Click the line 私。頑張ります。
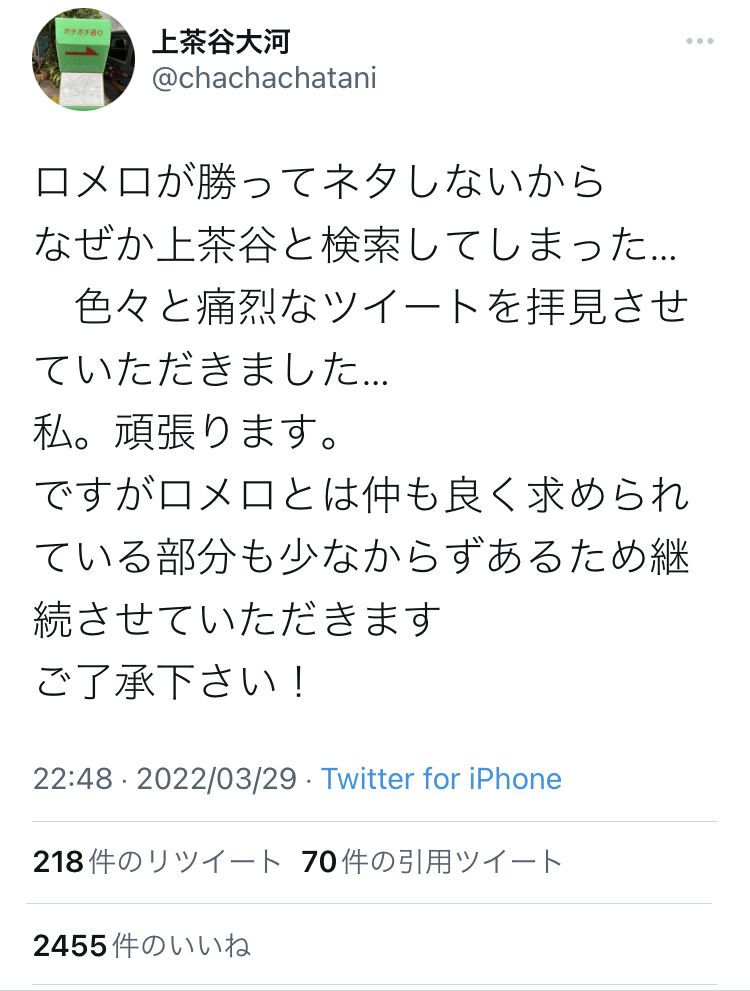750x991 pixels. coord(186,432)
